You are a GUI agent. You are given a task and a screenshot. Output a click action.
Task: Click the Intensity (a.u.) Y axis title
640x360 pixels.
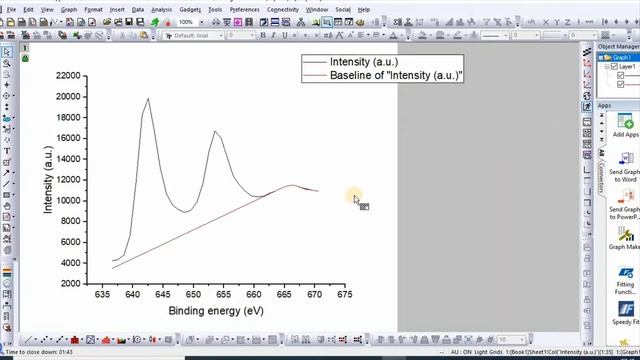(48, 180)
